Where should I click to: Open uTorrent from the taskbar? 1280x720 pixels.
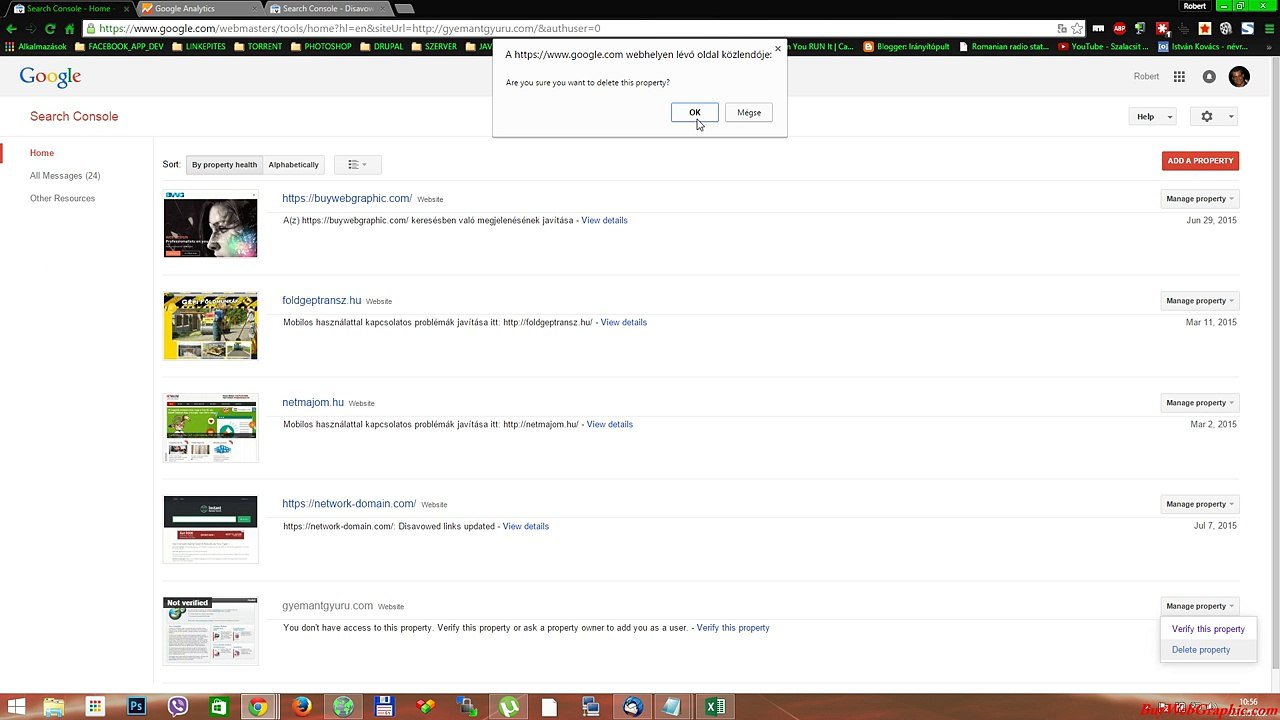(509, 707)
